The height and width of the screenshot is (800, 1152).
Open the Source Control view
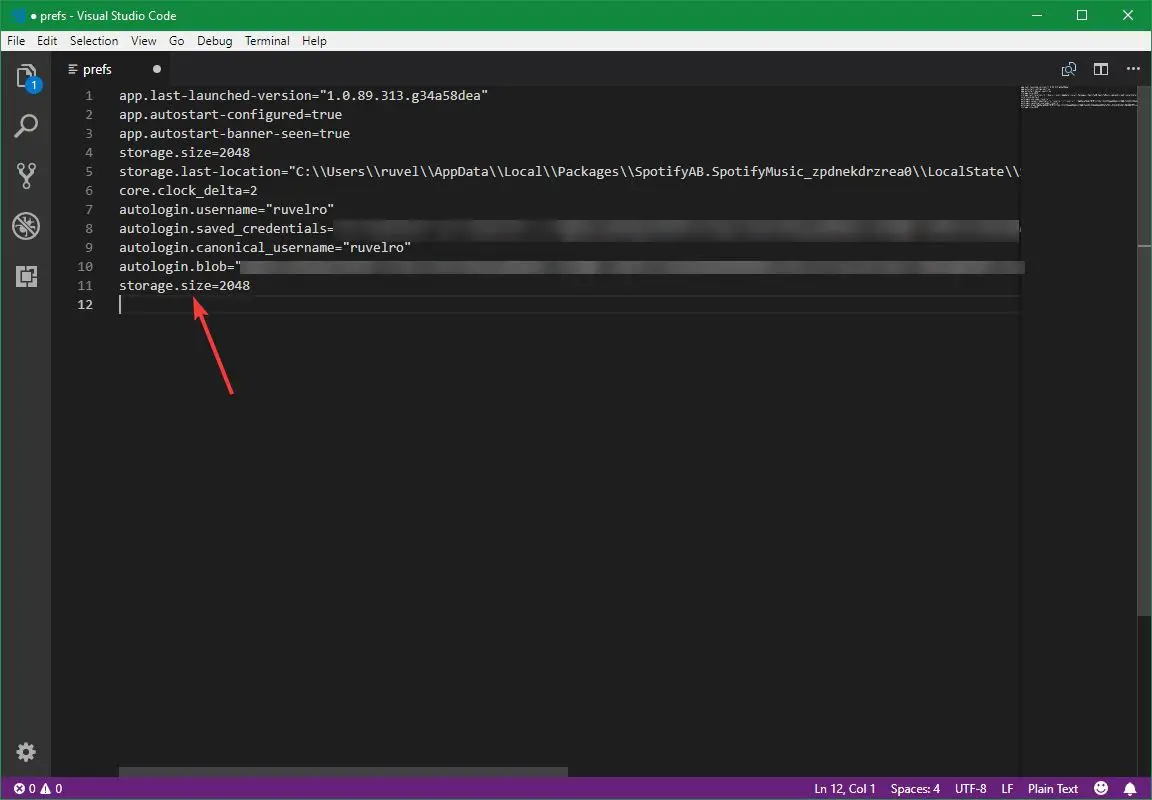point(26,176)
